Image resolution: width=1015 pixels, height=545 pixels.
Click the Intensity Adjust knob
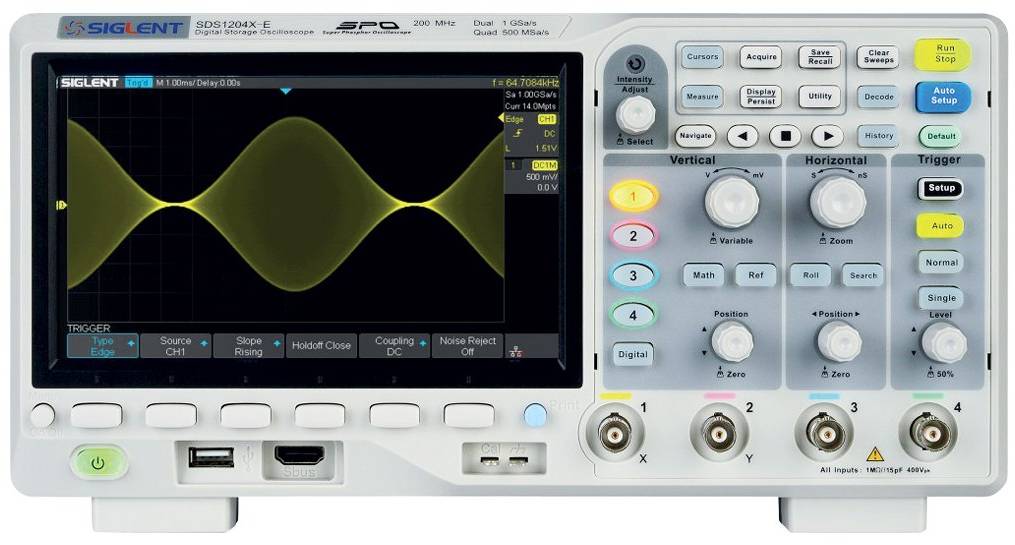tap(635, 115)
